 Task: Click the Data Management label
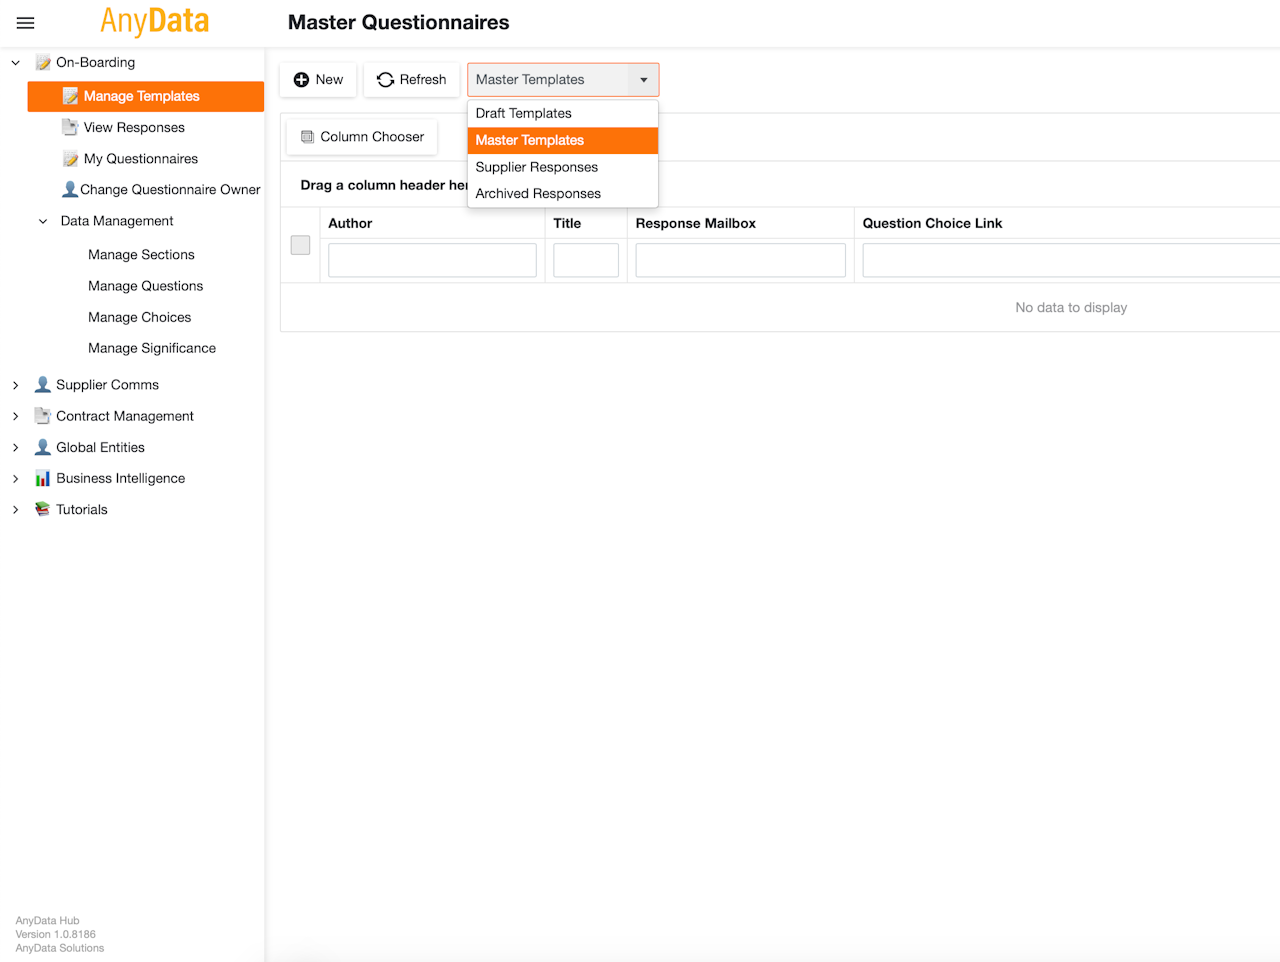[117, 221]
